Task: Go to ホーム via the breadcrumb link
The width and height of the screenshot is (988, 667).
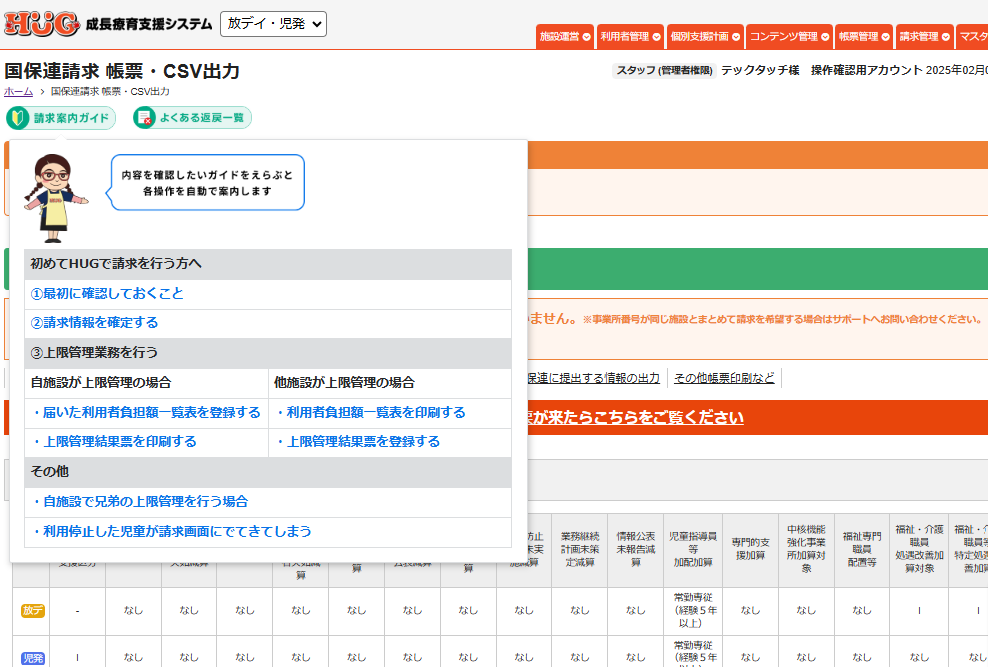Action: point(18,91)
